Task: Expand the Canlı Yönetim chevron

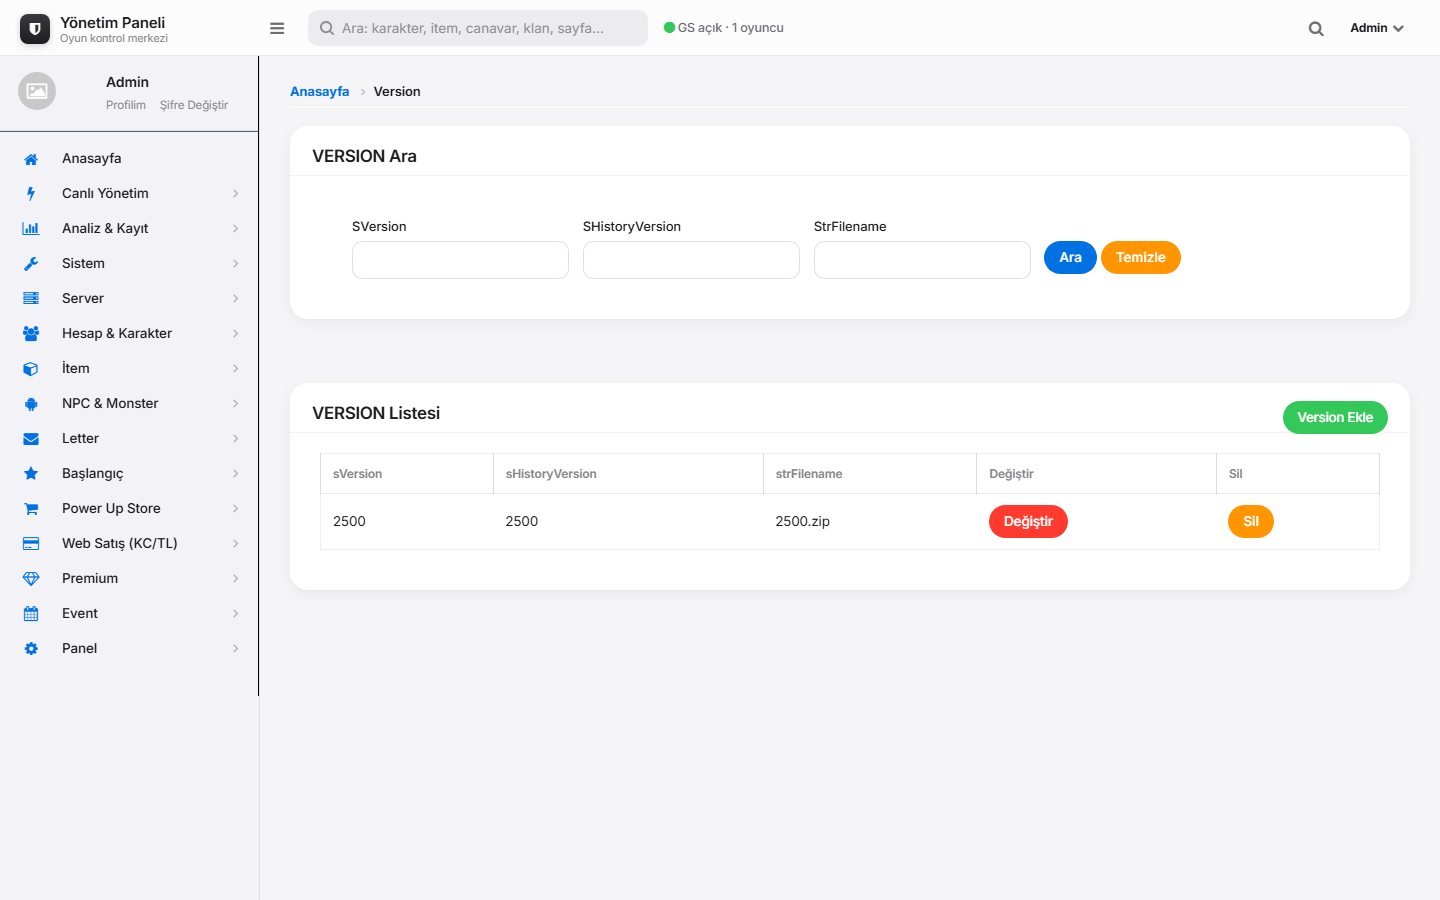Action: [x=236, y=194]
